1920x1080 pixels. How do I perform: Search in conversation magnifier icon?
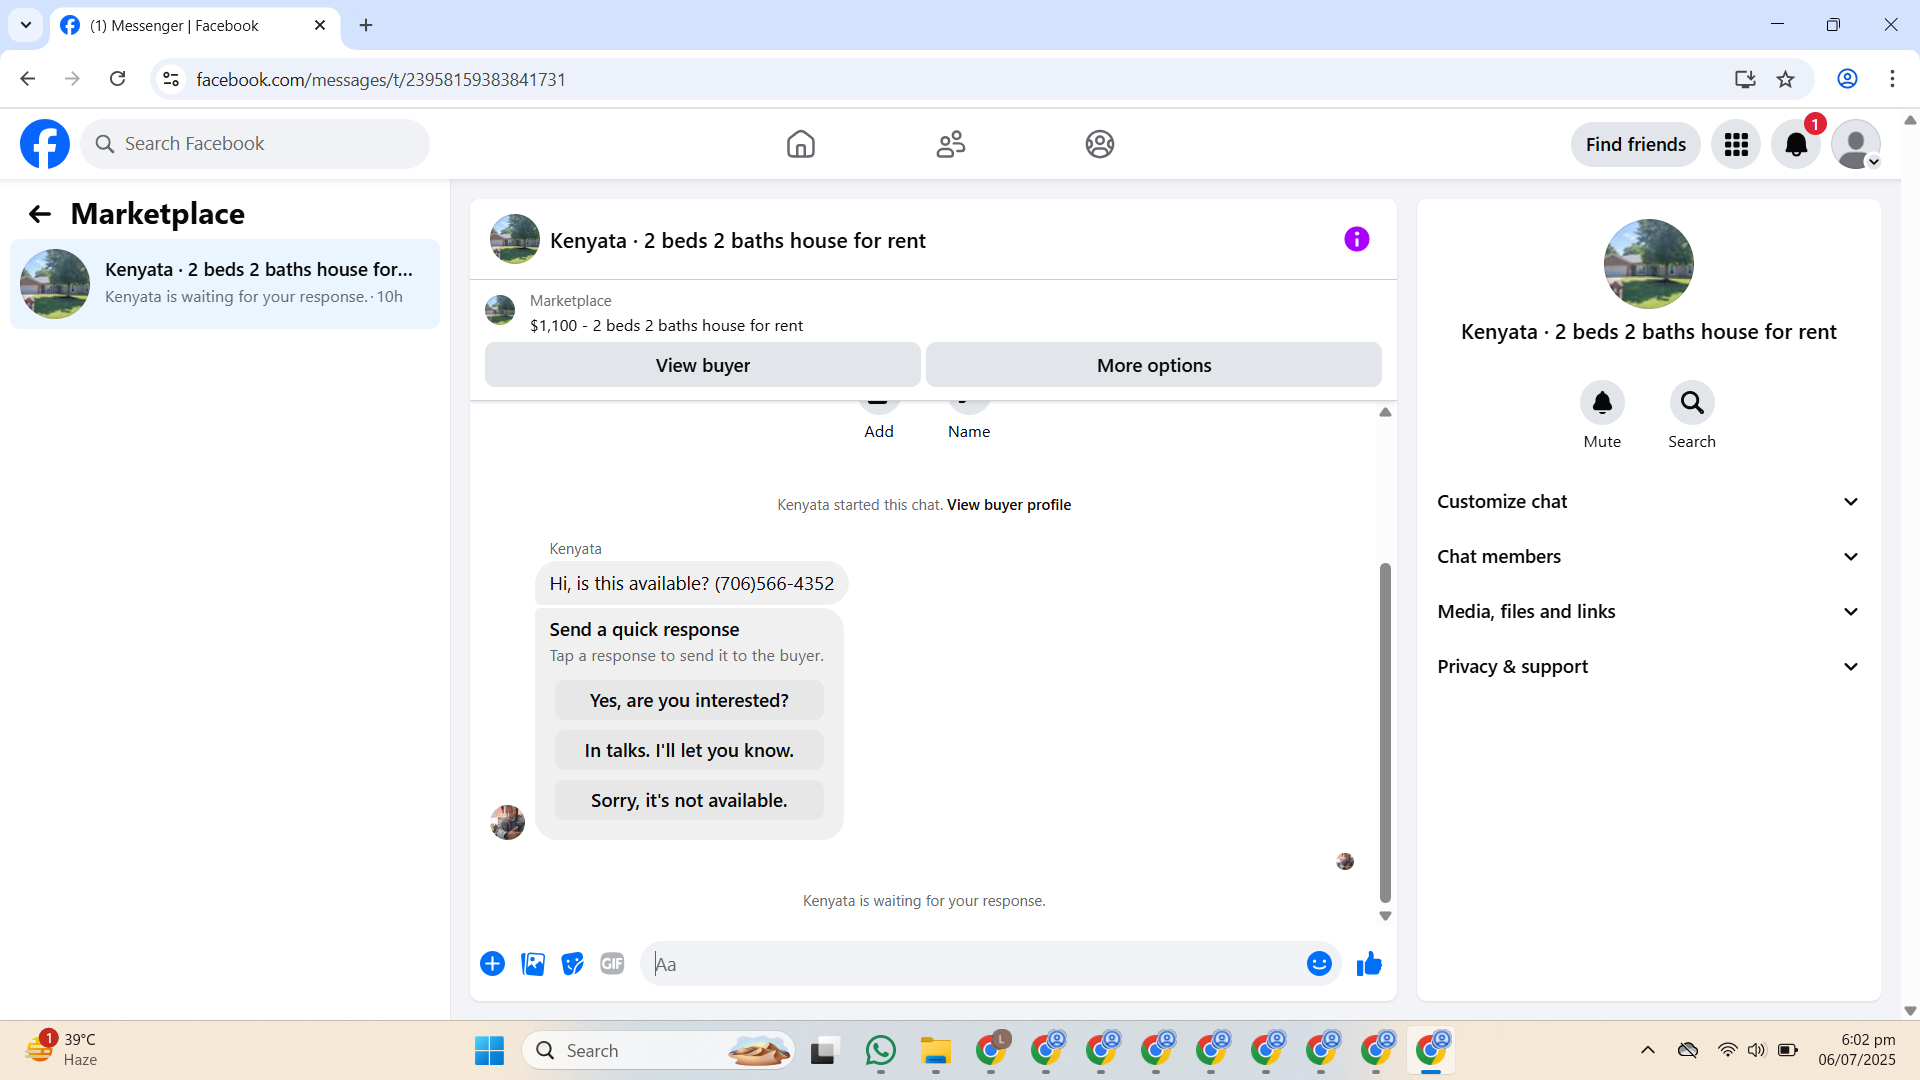pos(1692,403)
